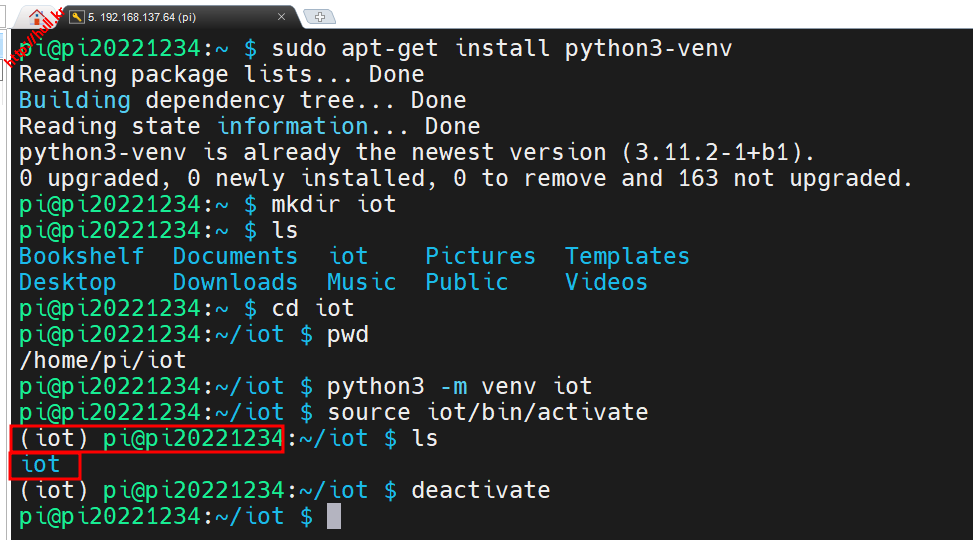Click the Videos directory in listing

click(606, 282)
